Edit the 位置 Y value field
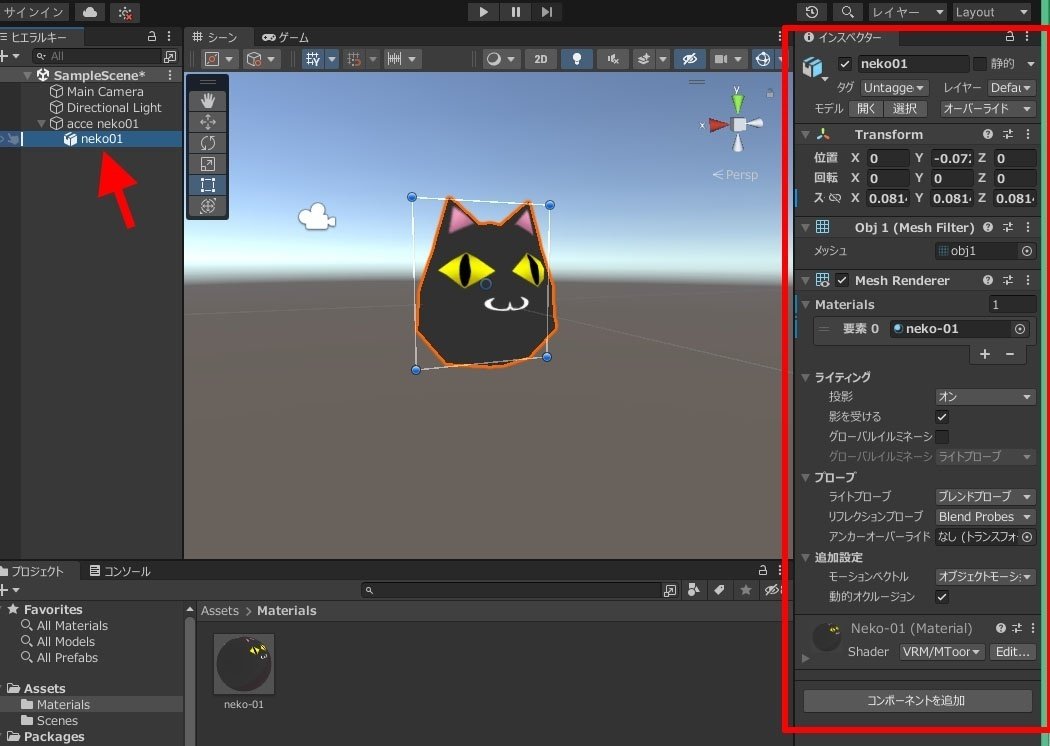This screenshot has height=746, width=1050. tap(951, 158)
